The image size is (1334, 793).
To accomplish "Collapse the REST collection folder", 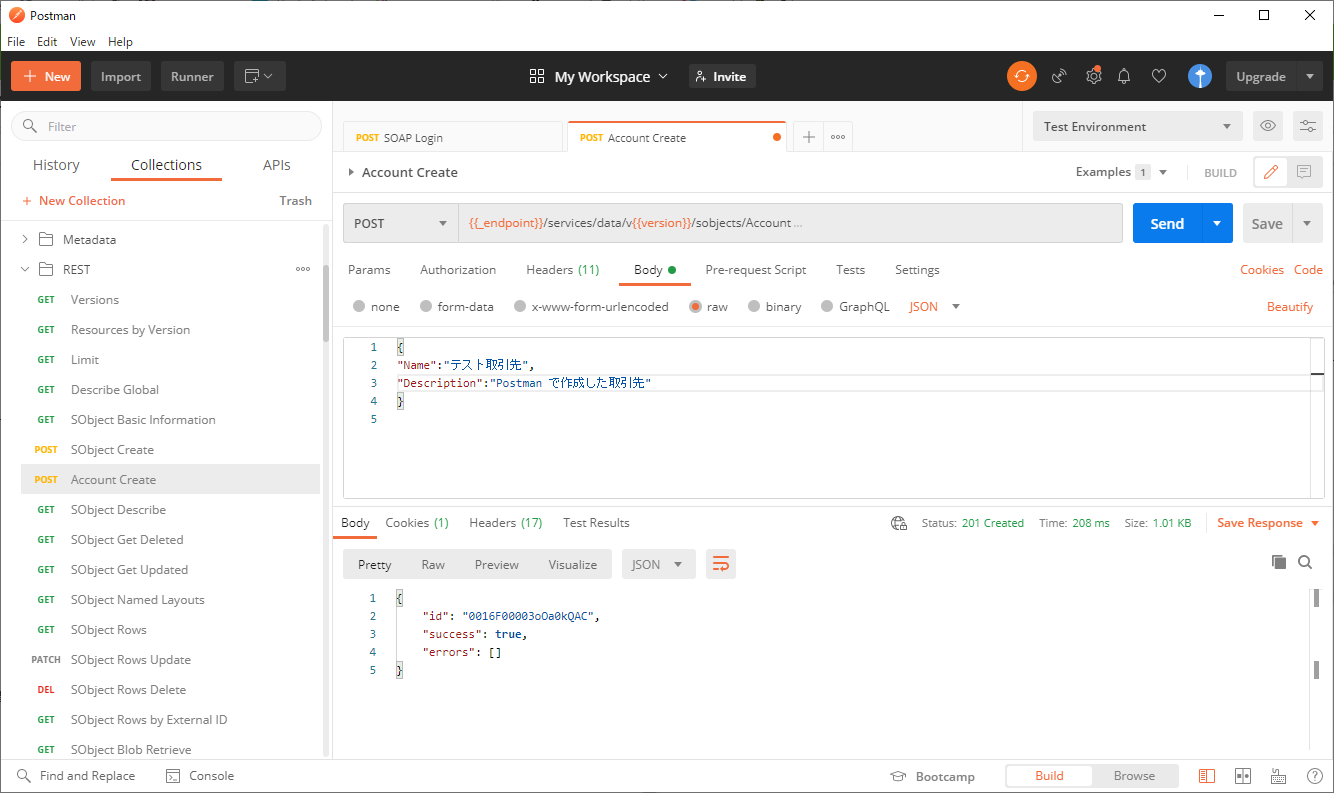I will point(25,270).
